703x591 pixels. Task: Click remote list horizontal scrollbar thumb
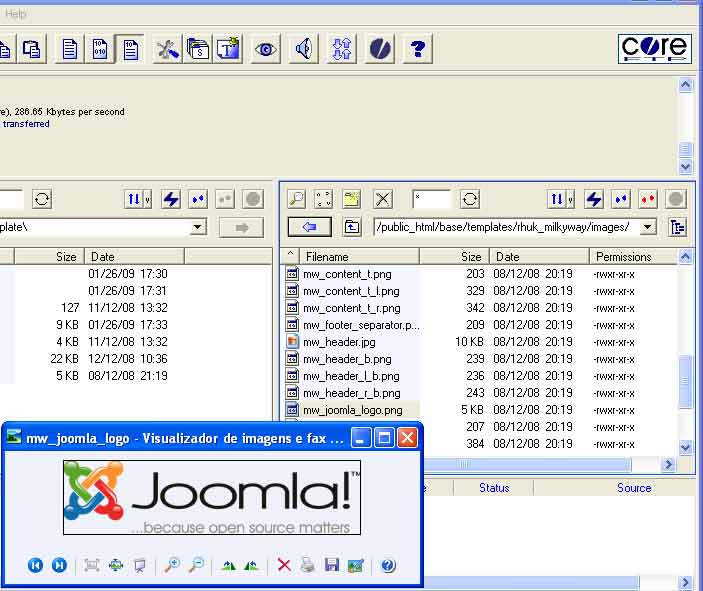tap(527, 465)
